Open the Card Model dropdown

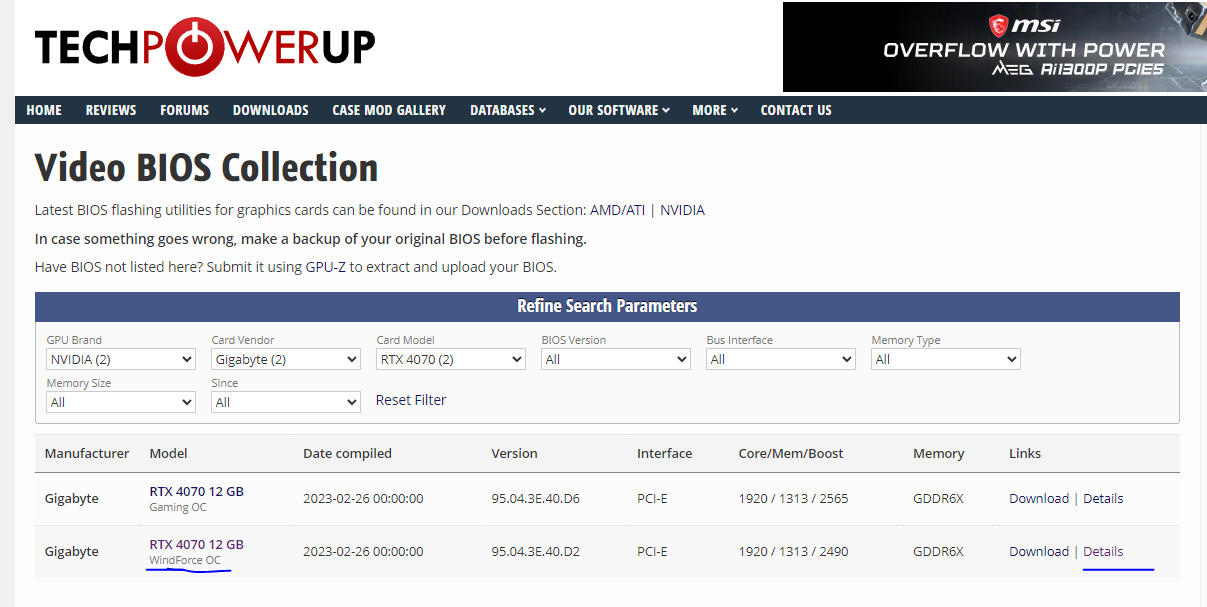(x=451, y=359)
